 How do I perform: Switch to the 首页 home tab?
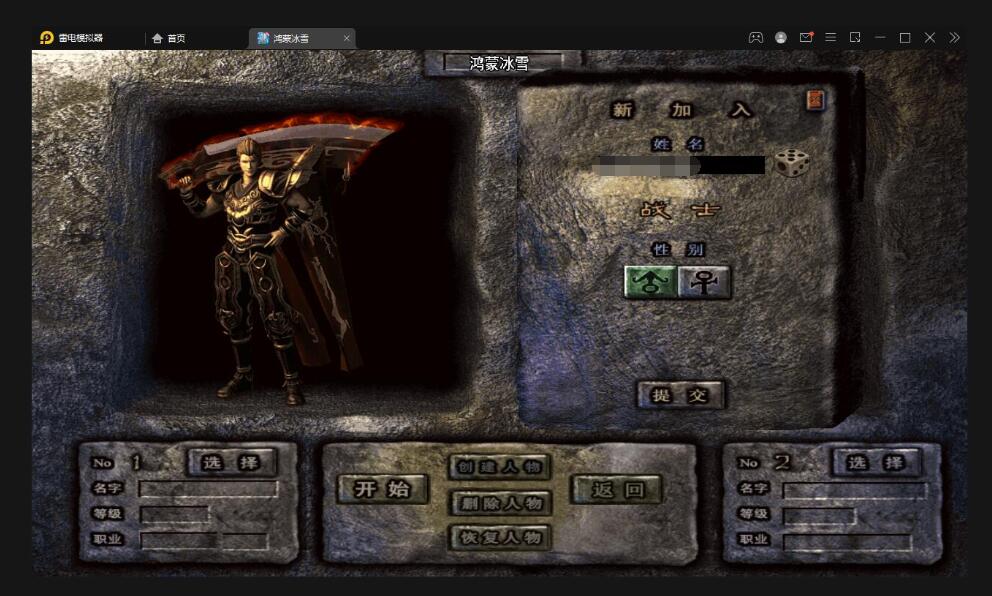(169, 38)
